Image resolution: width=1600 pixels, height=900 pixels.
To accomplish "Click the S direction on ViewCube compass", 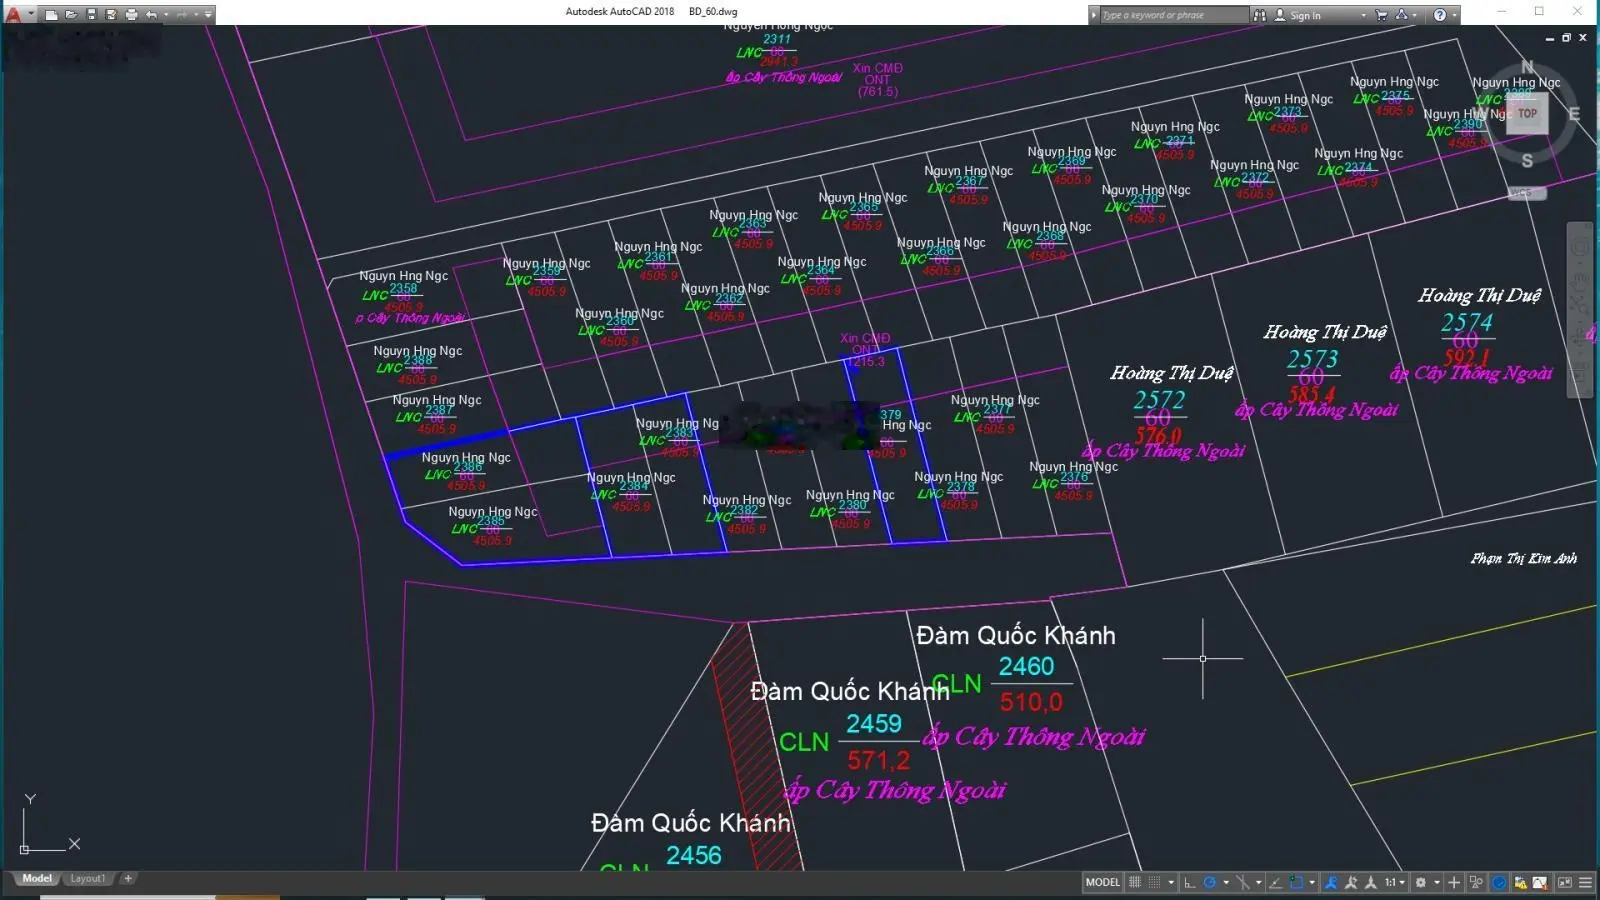I will pos(1527,161).
